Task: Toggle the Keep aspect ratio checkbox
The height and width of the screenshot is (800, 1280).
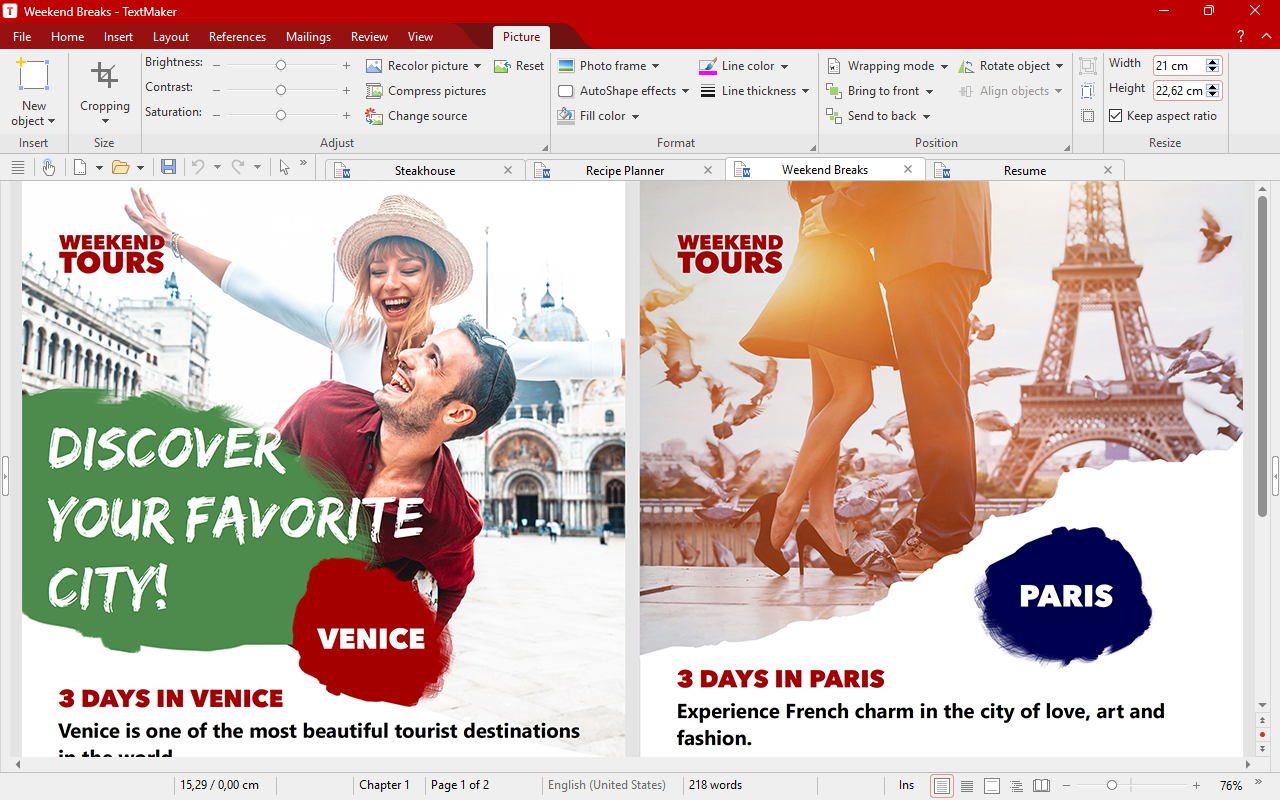Action: (1116, 116)
